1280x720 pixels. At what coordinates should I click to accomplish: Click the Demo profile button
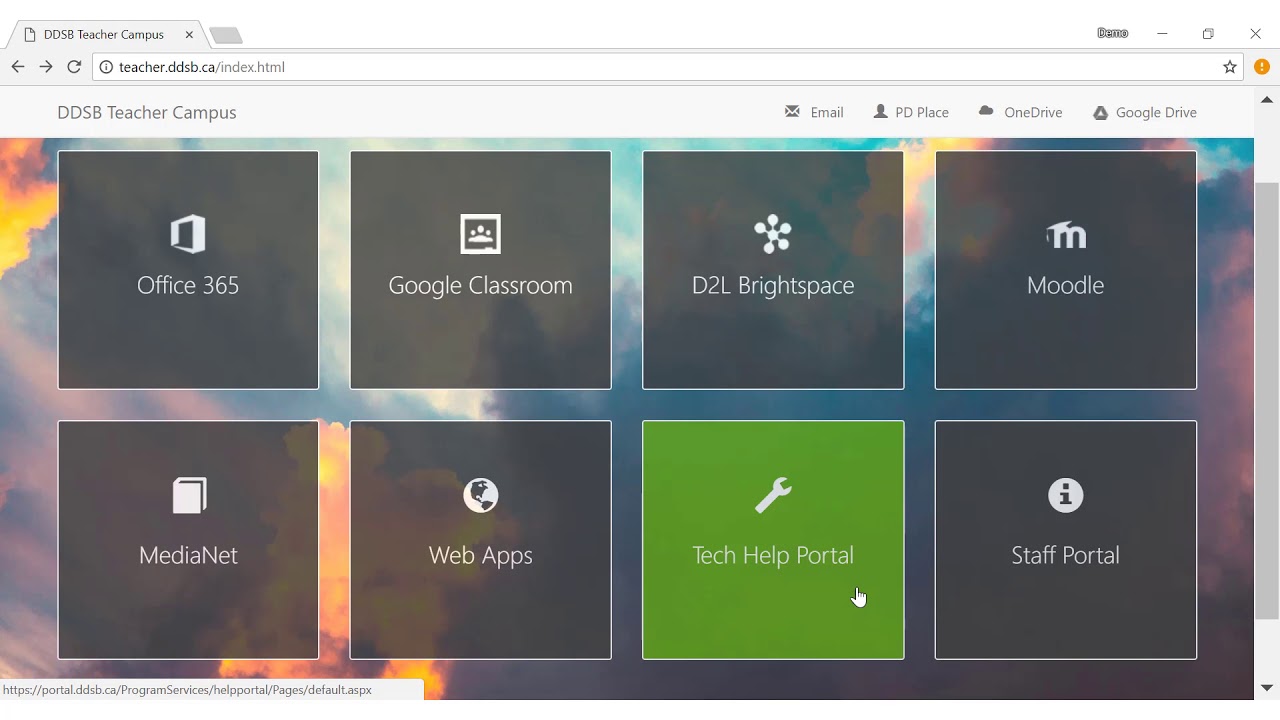pos(1112,33)
